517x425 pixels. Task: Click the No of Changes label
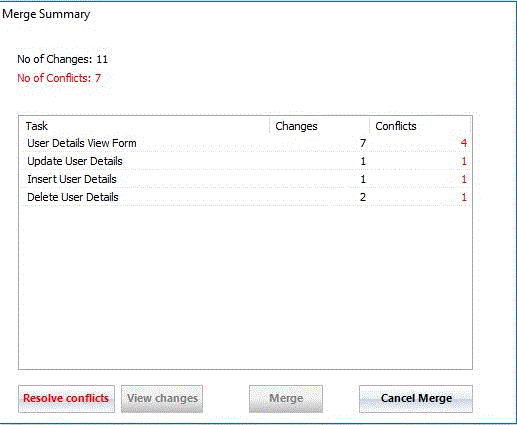click(62, 59)
